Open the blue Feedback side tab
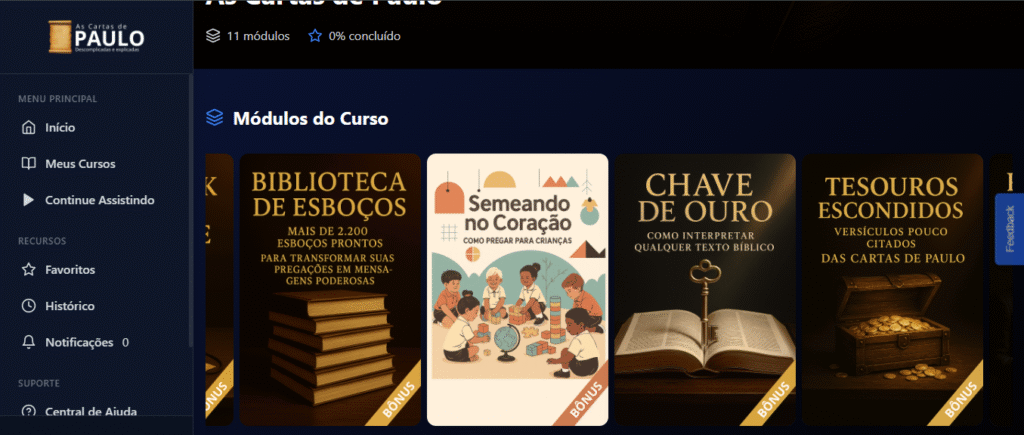The height and width of the screenshot is (435, 1024). tap(1009, 229)
